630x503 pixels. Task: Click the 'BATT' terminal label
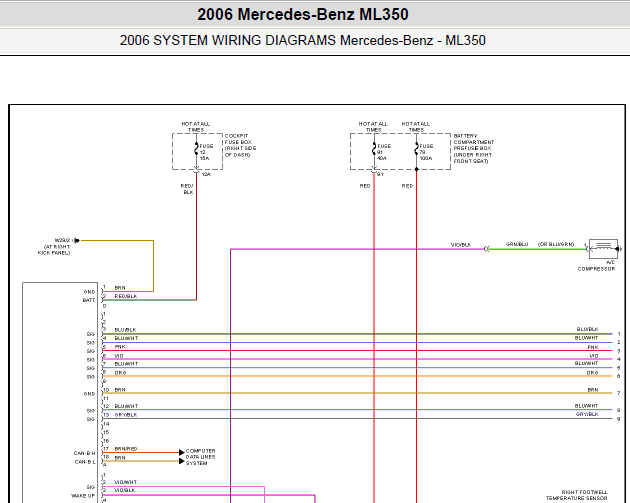tap(89, 300)
